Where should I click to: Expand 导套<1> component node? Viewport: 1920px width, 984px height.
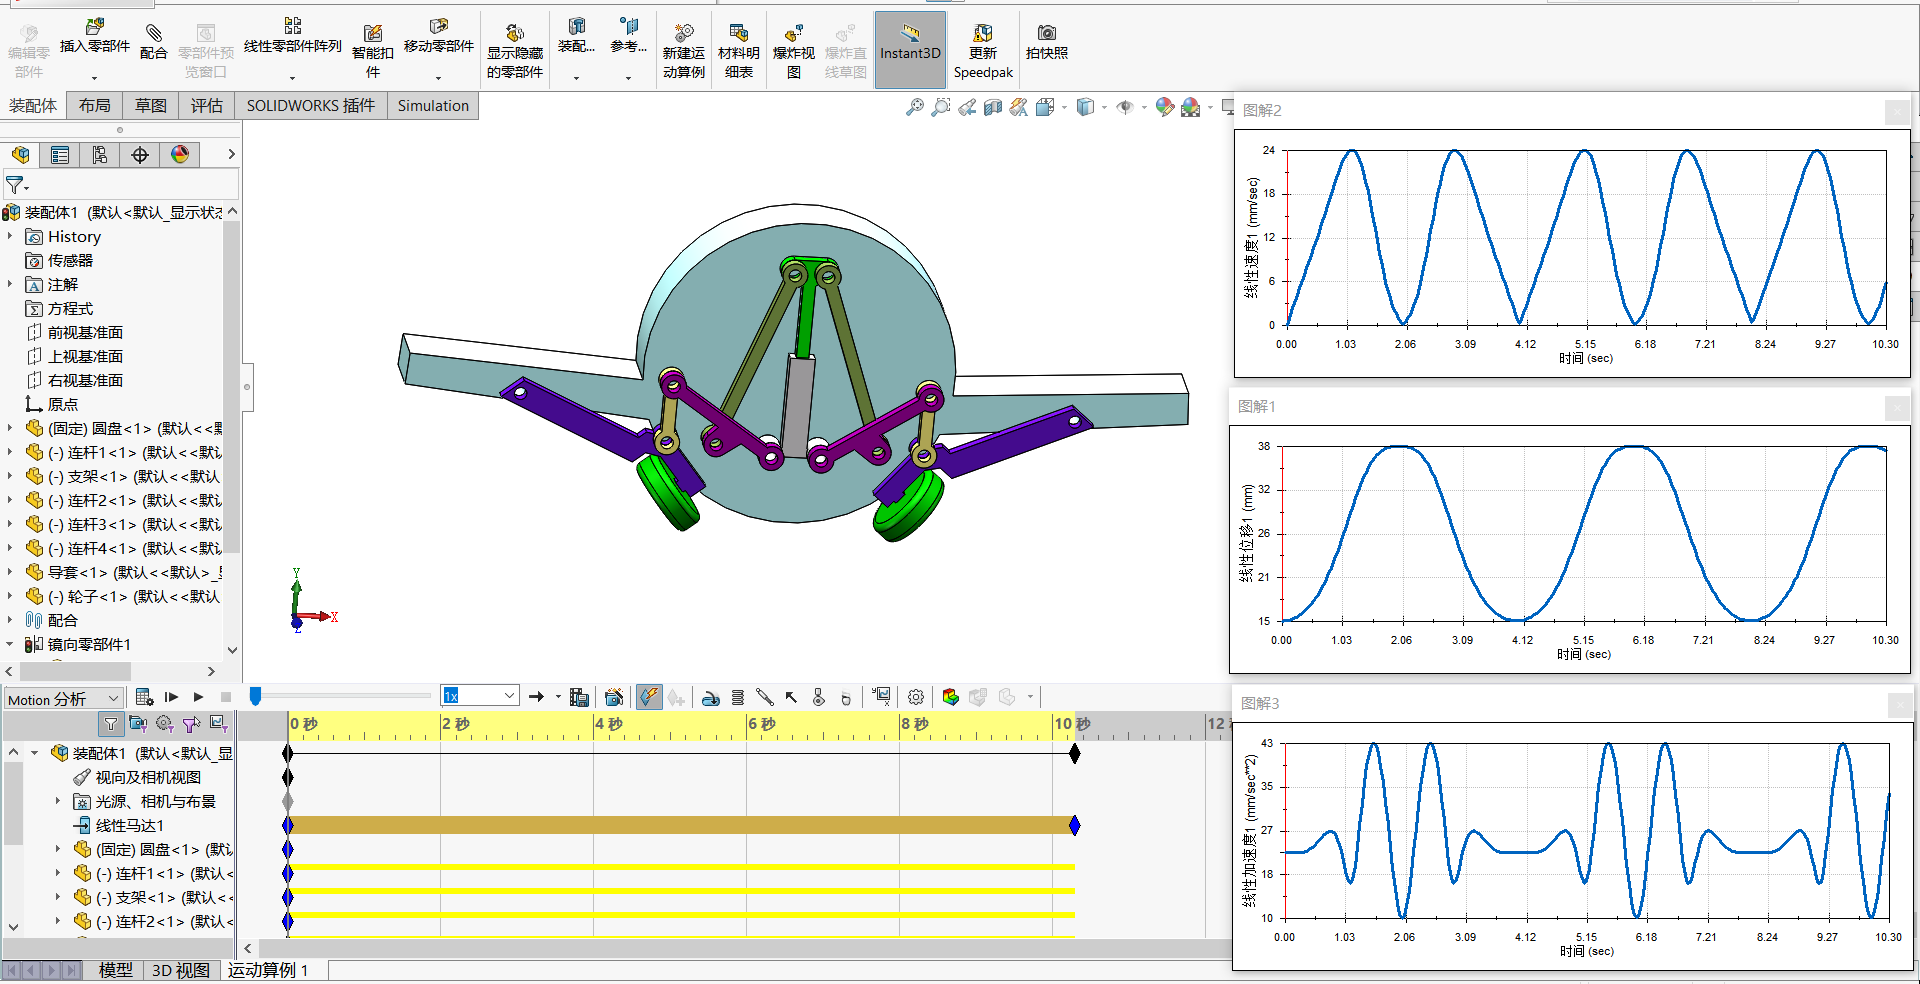click(x=10, y=572)
